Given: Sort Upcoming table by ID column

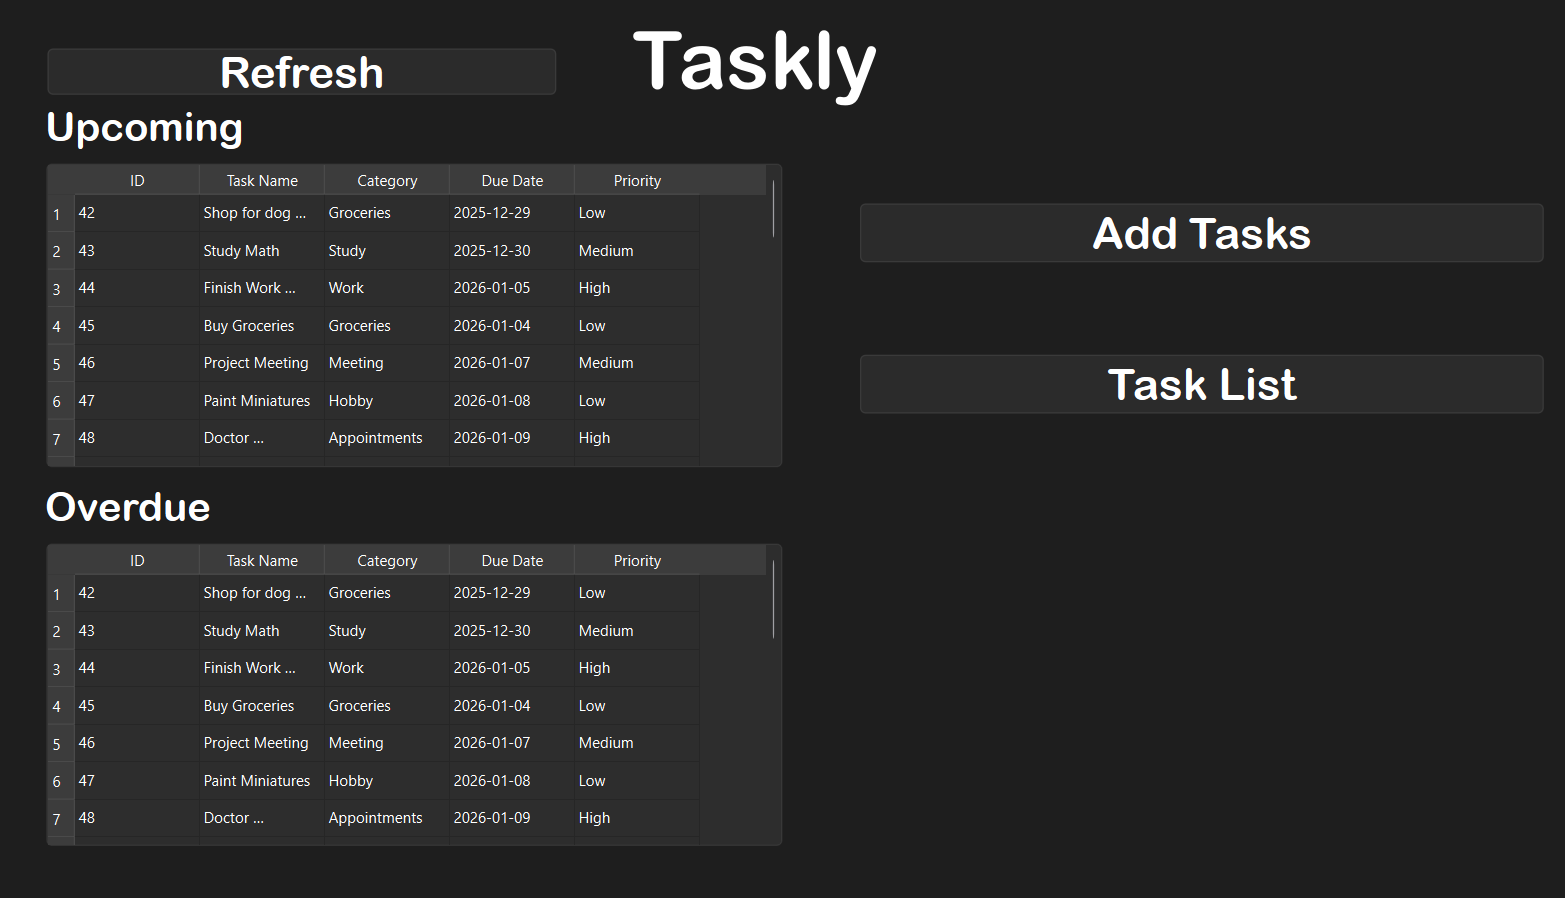Looking at the screenshot, I should click(136, 180).
